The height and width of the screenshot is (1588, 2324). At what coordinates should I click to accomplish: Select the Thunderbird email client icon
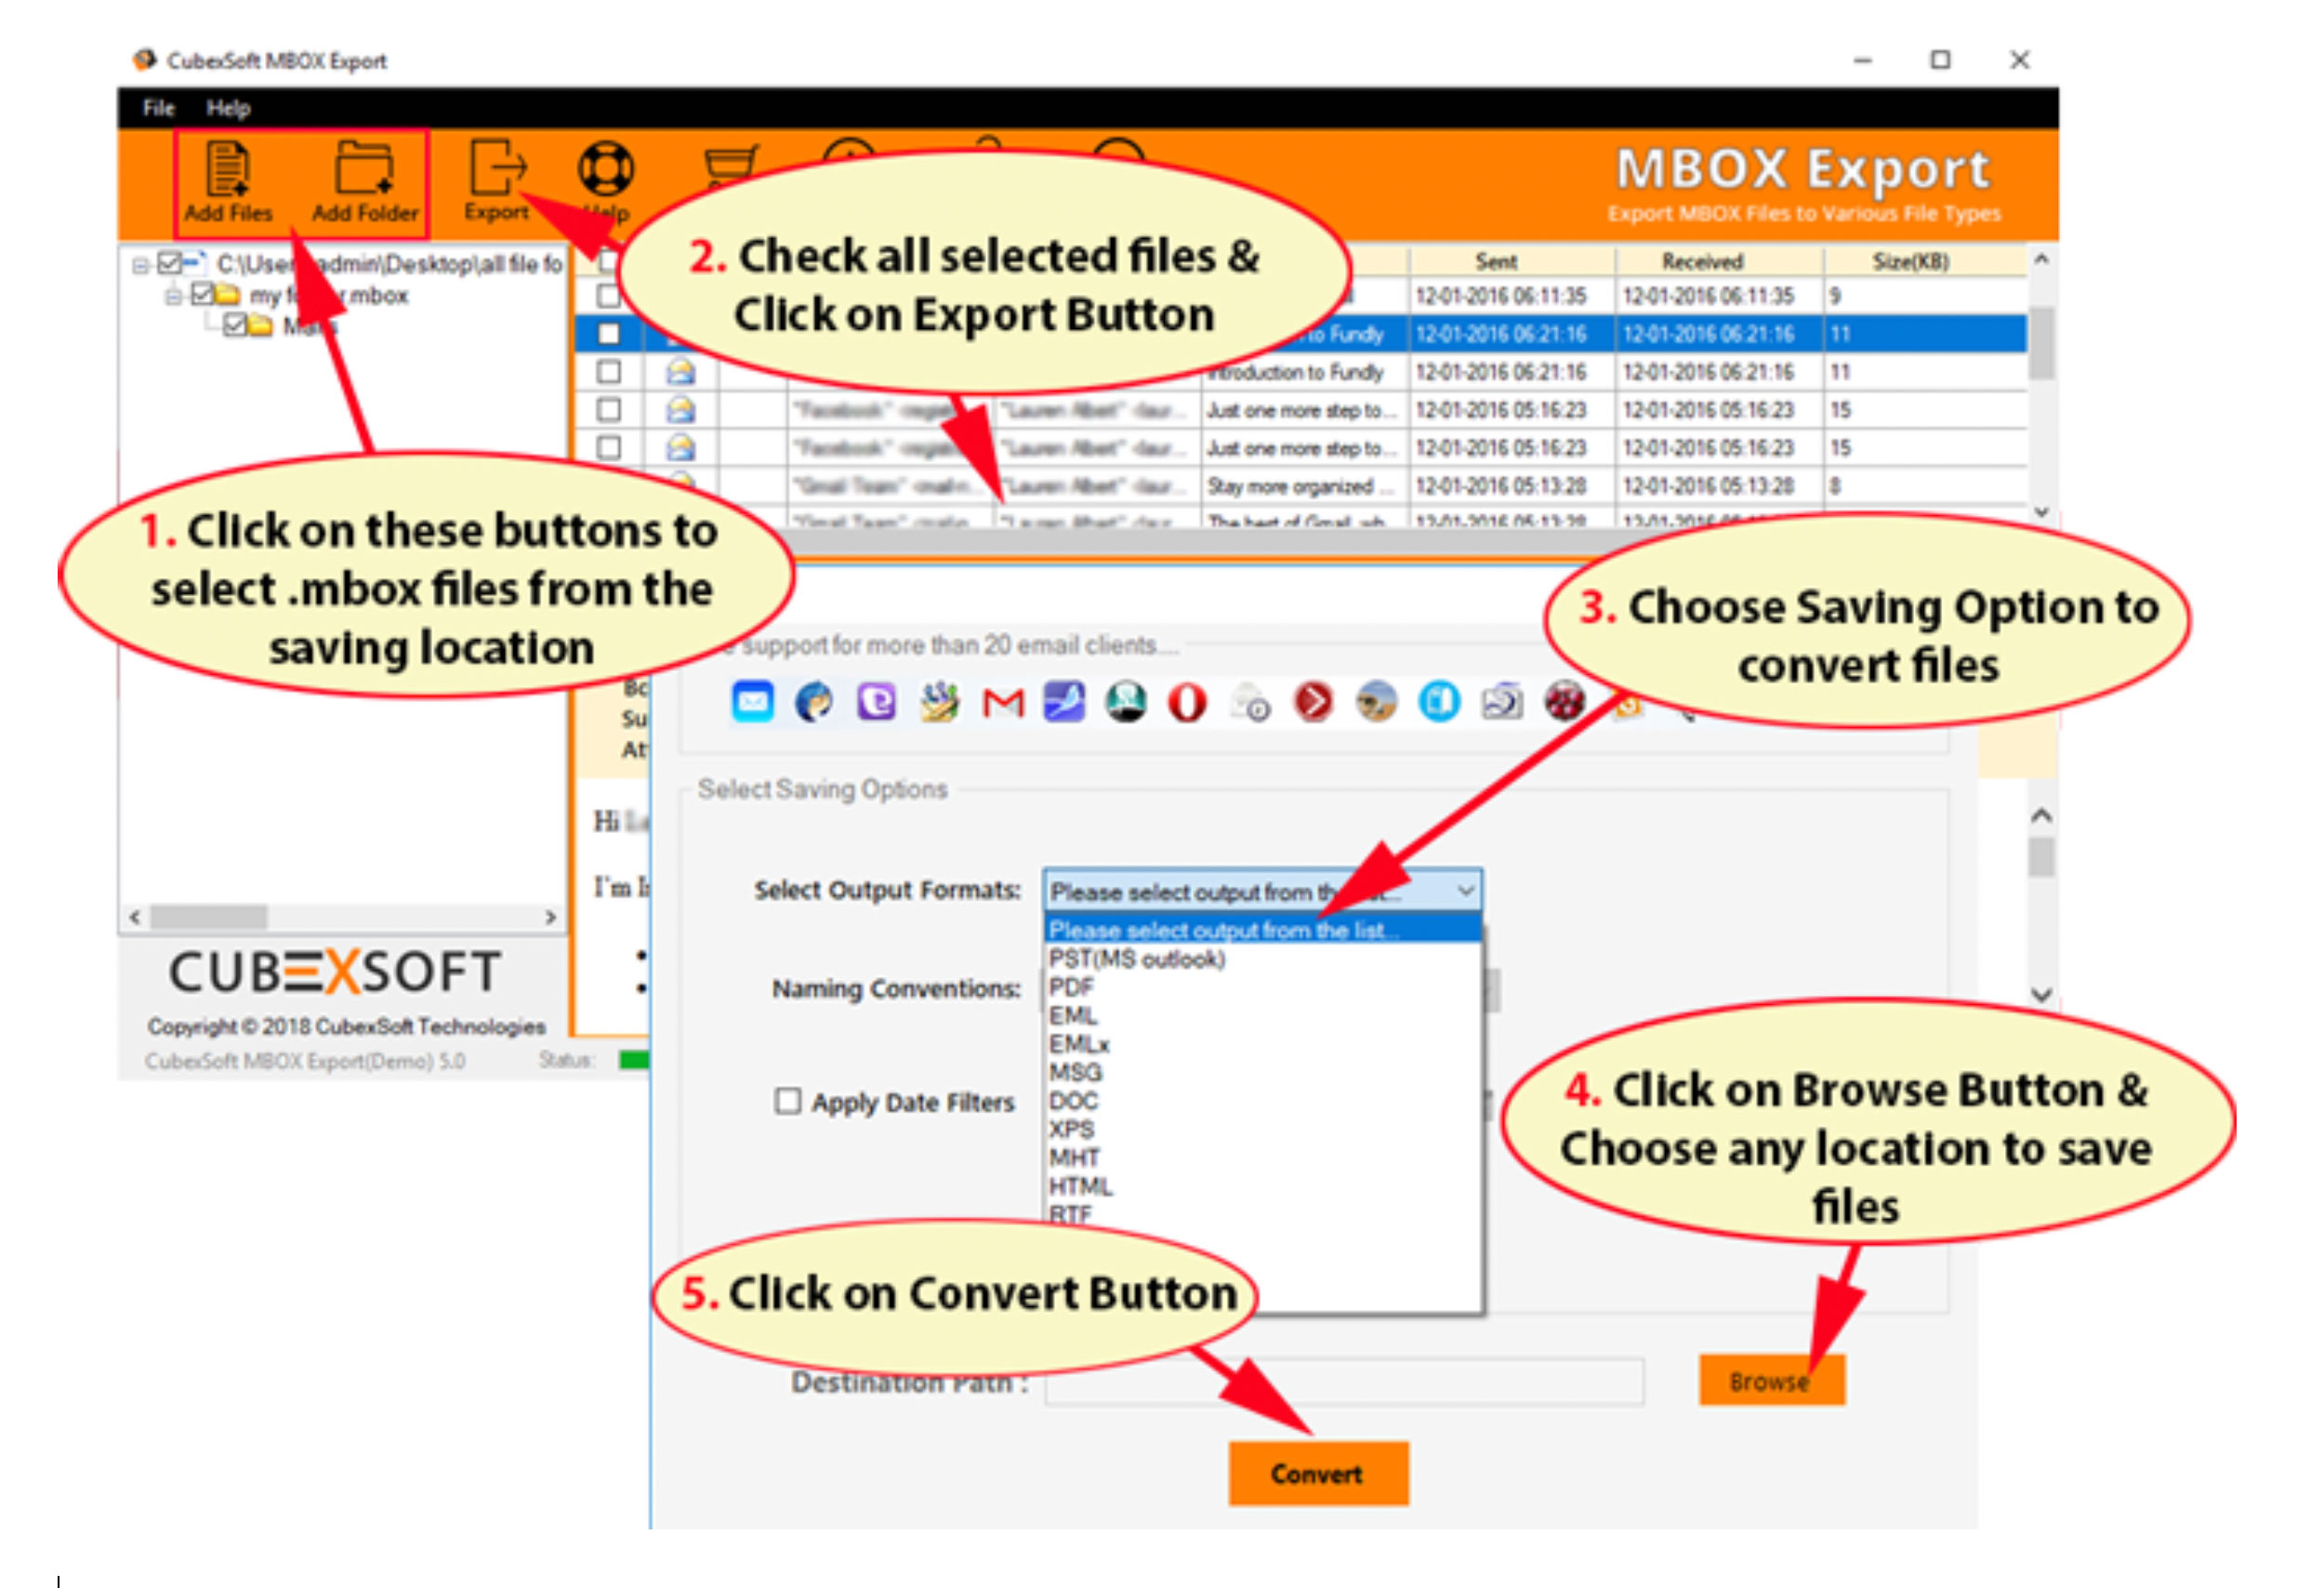pyautogui.click(x=814, y=702)
